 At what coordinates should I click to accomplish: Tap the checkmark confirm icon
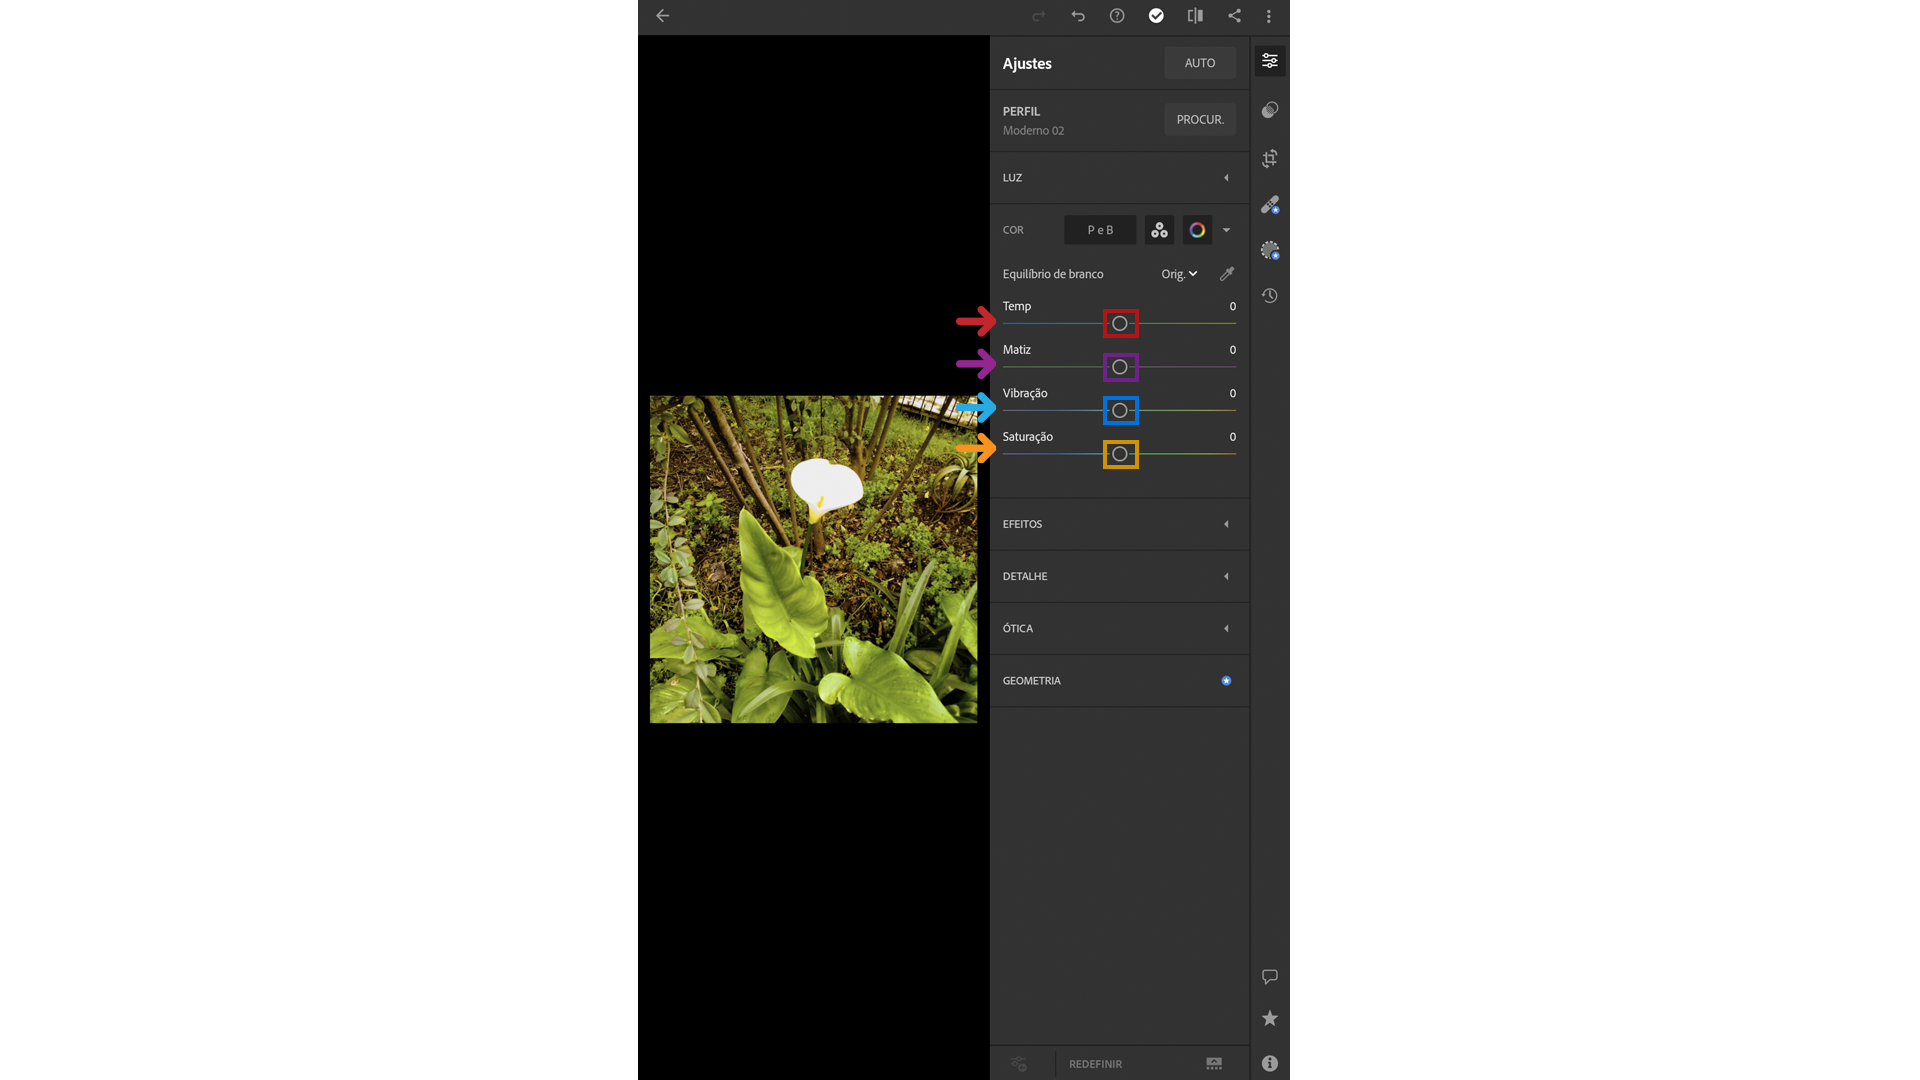coord(1156,16)
